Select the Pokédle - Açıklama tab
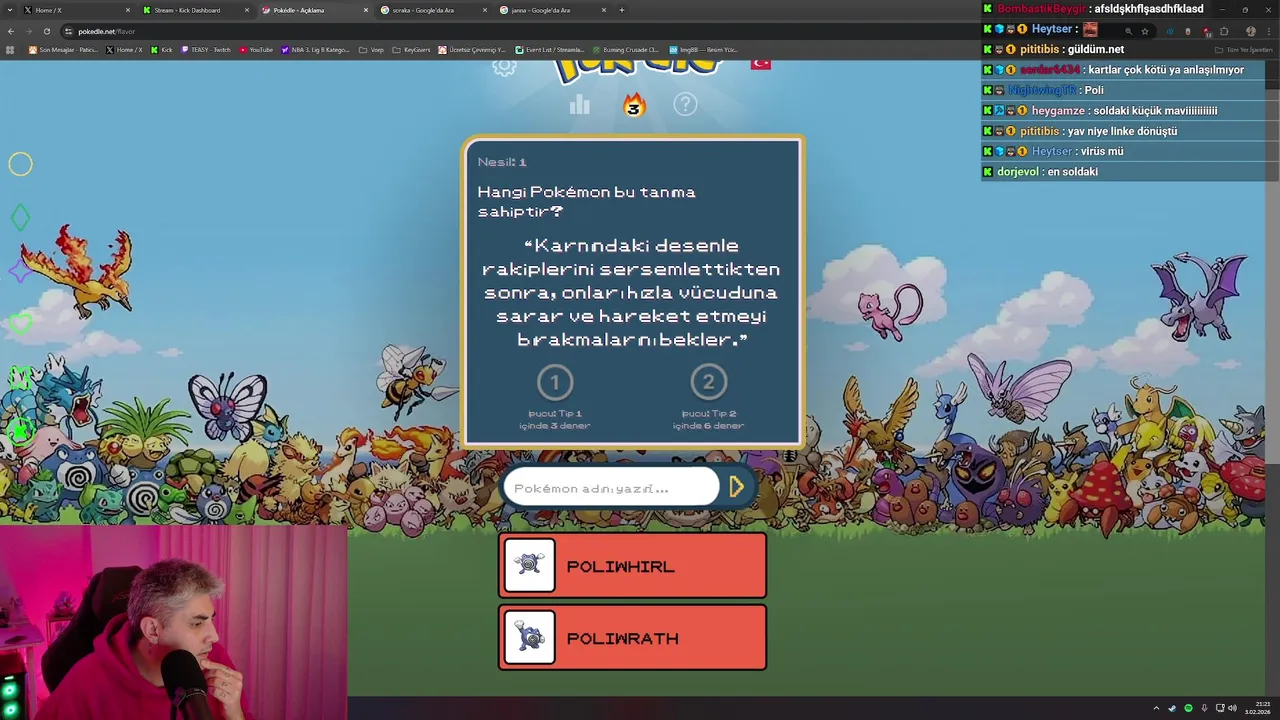 point(314,10)
